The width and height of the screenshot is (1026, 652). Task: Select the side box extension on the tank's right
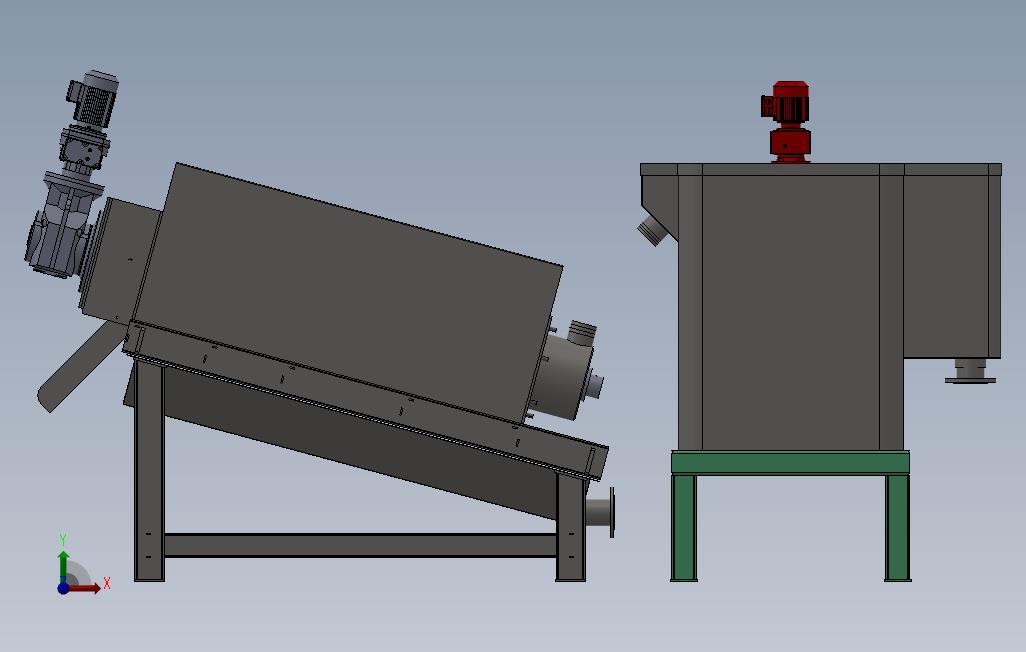pyautogui.click(x=952, y=265)
